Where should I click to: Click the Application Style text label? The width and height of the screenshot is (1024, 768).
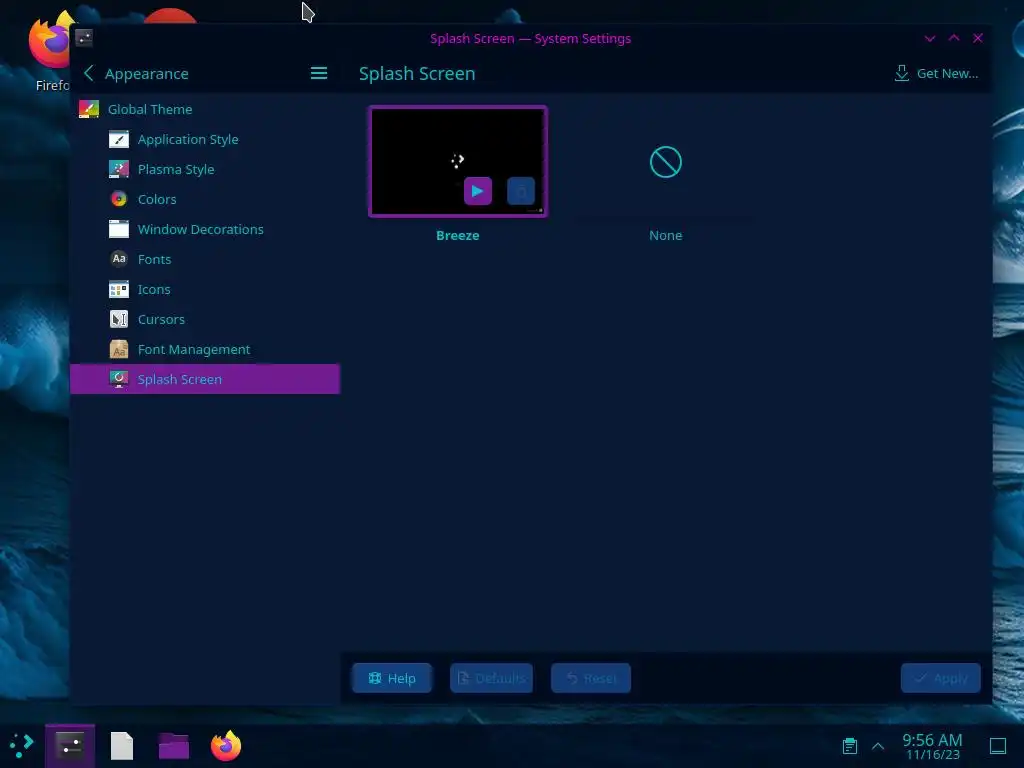pos(188,139)
